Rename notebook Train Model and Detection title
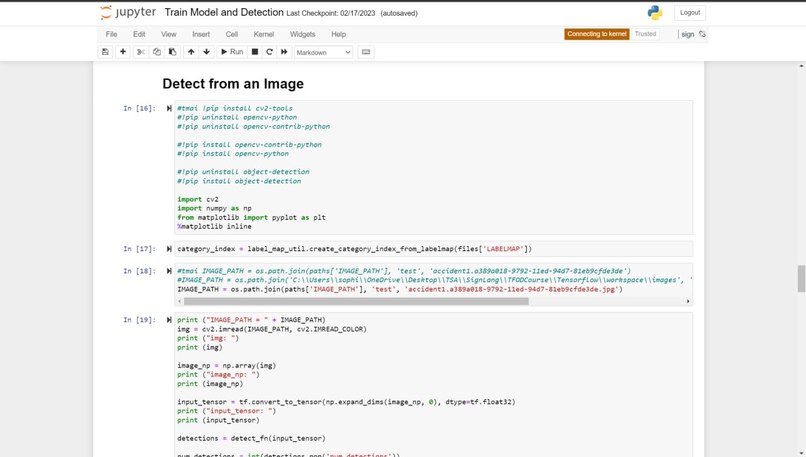 coord(224,12)
